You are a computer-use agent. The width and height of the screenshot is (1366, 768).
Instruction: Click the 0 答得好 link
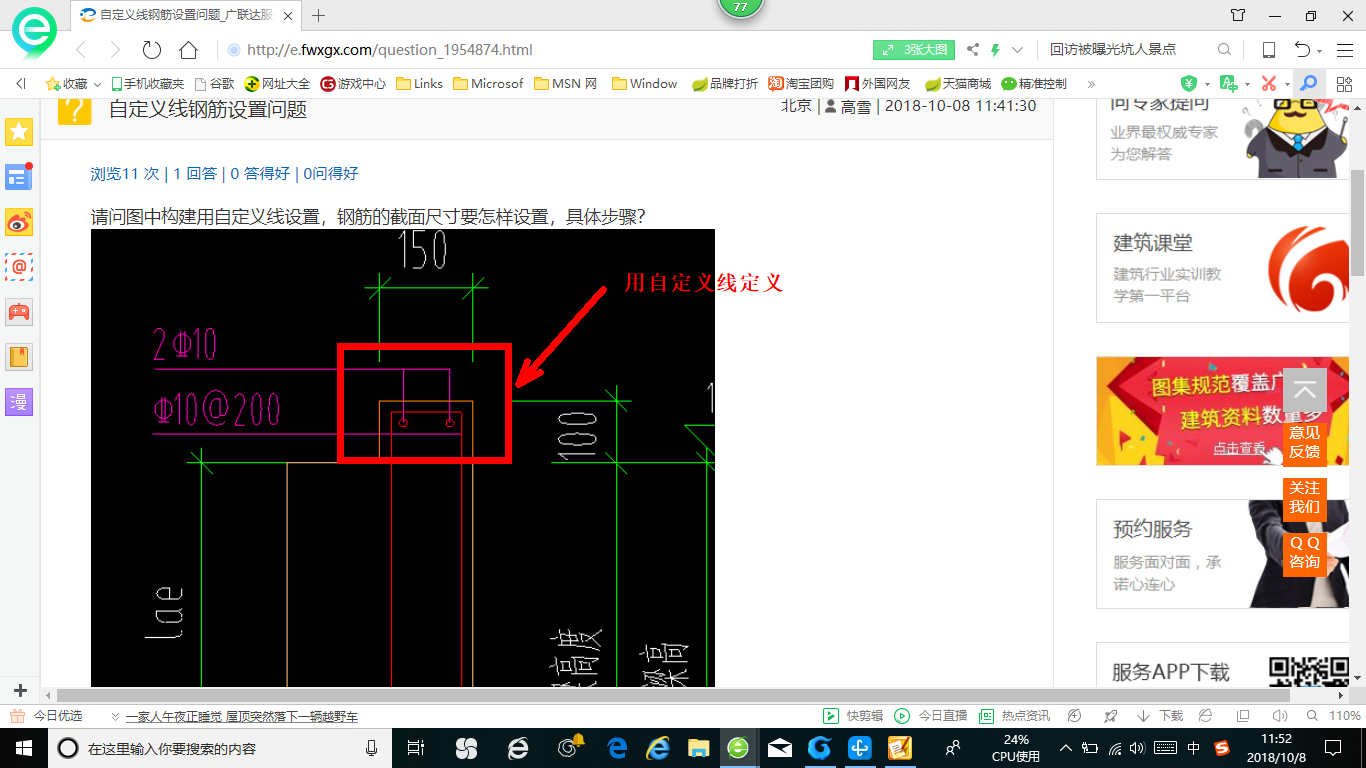coord(260,174)
